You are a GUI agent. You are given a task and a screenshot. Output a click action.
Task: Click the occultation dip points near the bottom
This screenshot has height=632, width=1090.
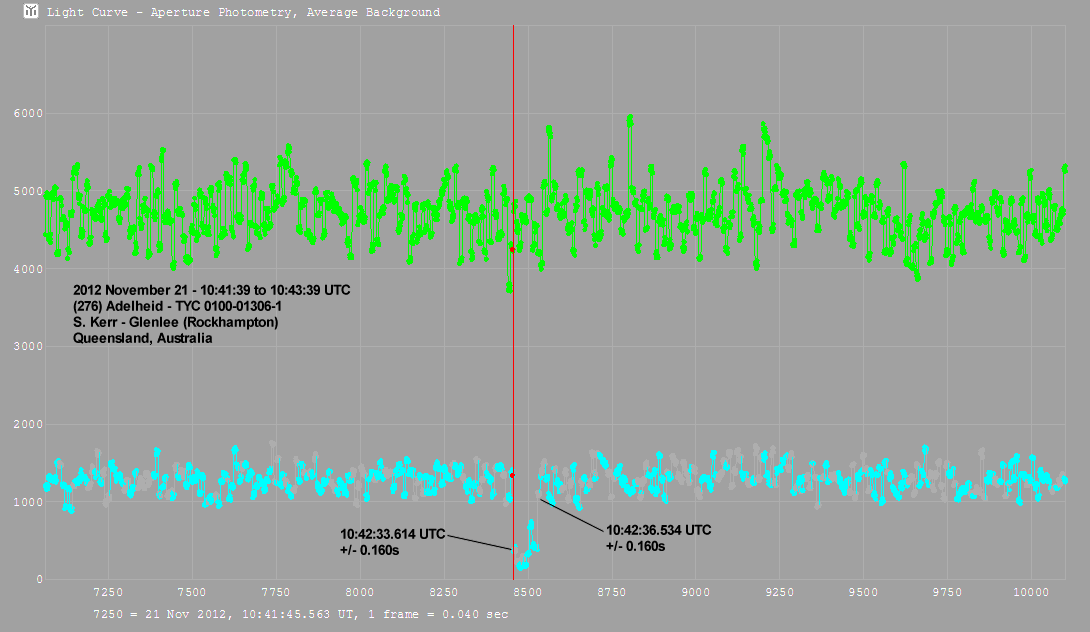tap(526, 547)
